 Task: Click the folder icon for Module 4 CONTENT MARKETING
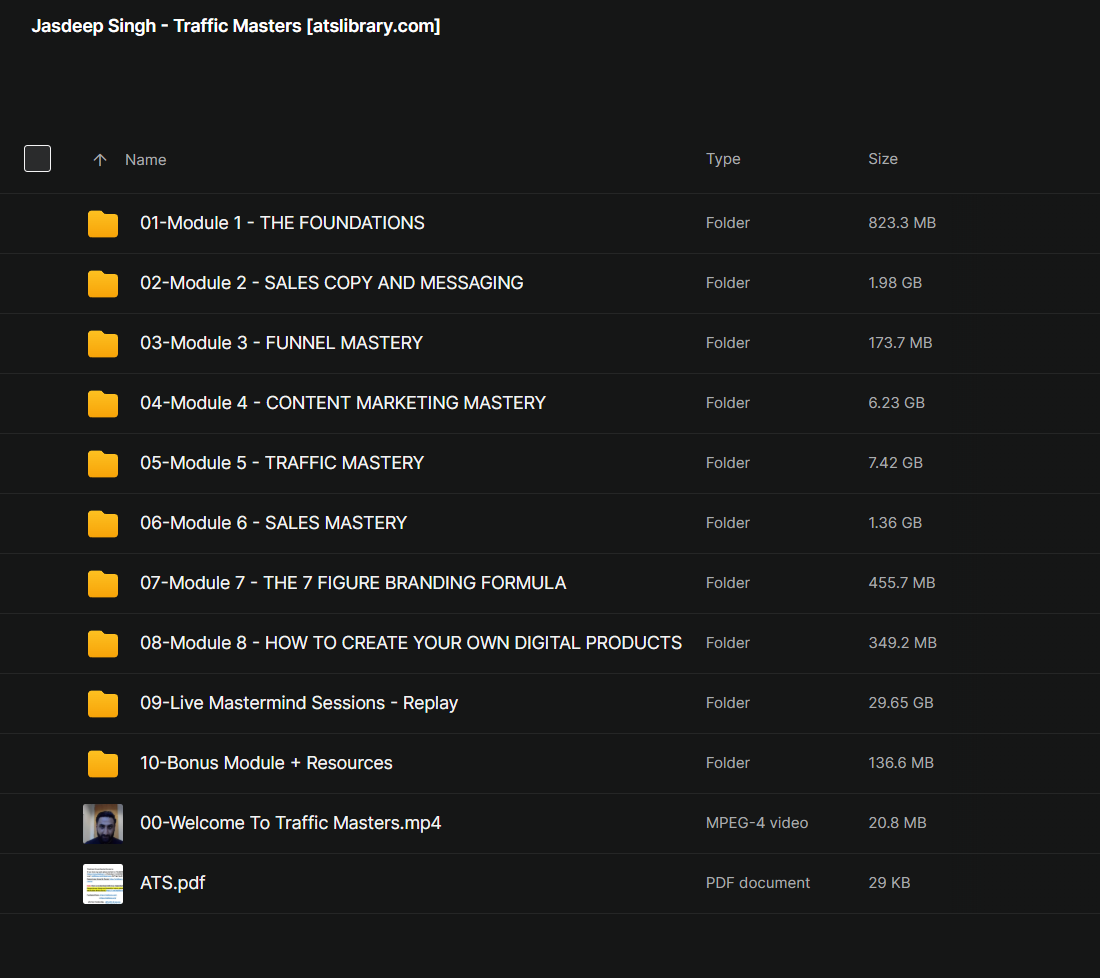(102, 403)
